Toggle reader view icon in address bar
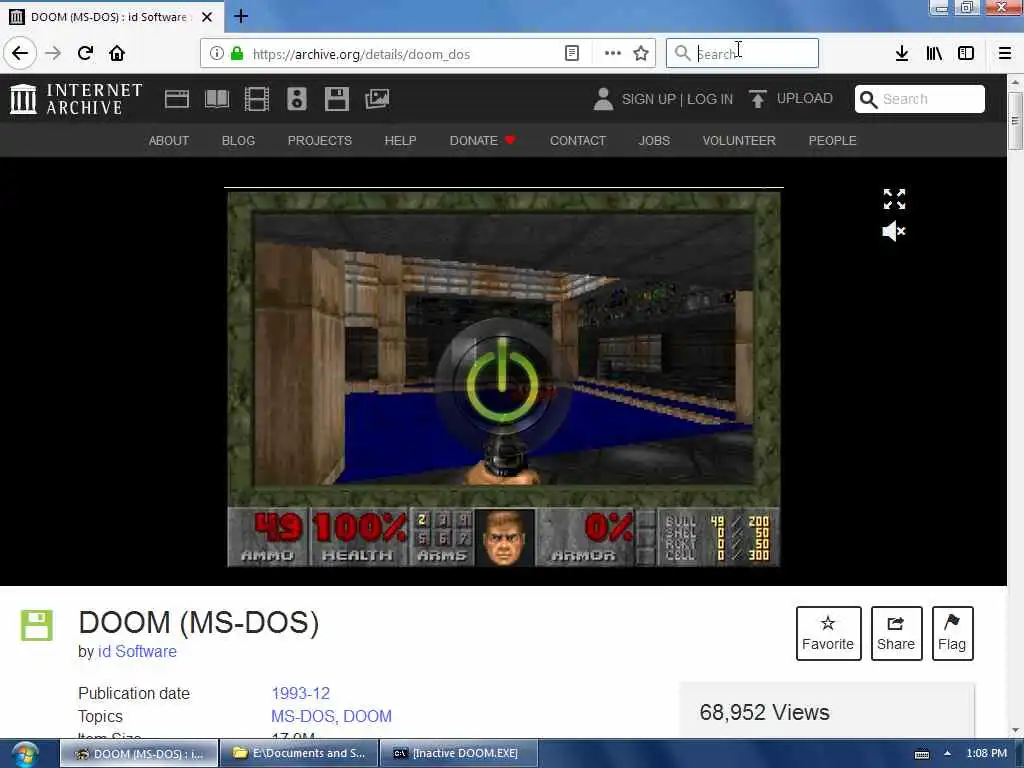 click(x=571, y=54)
